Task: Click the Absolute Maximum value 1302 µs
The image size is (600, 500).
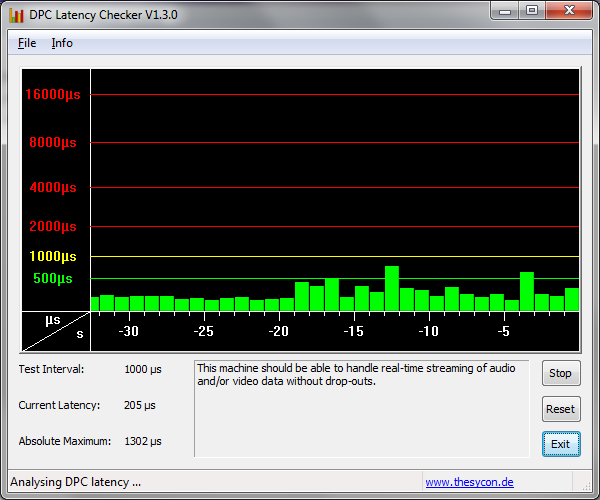Action: coord(143,441)
